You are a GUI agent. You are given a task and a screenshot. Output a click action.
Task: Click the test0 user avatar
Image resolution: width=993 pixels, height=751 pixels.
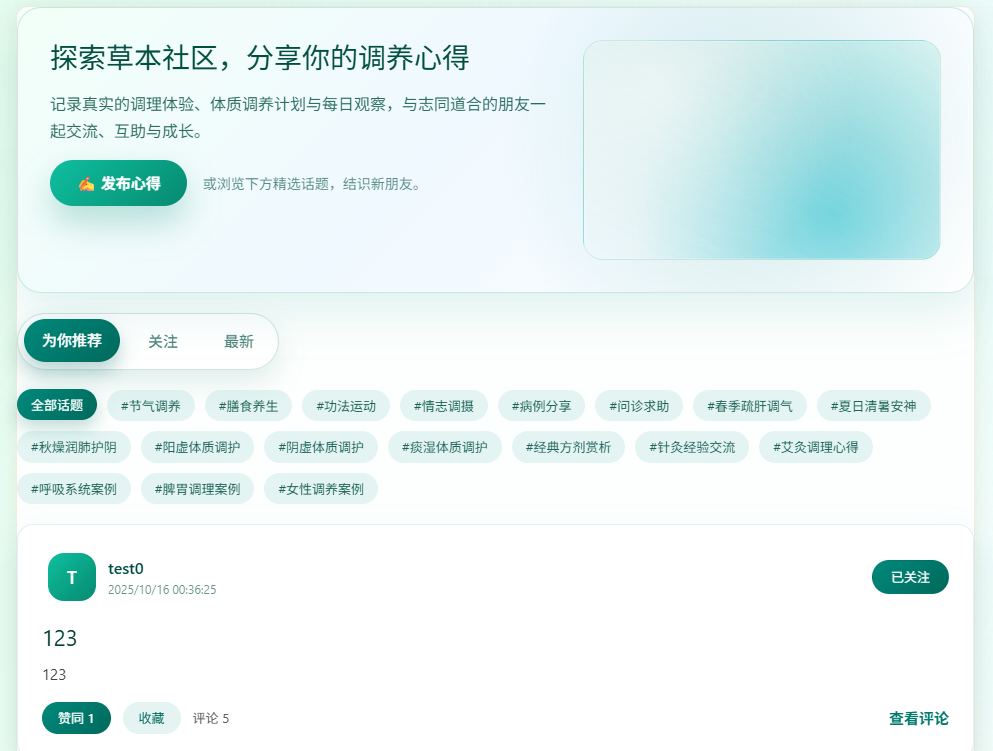(72, 577)
